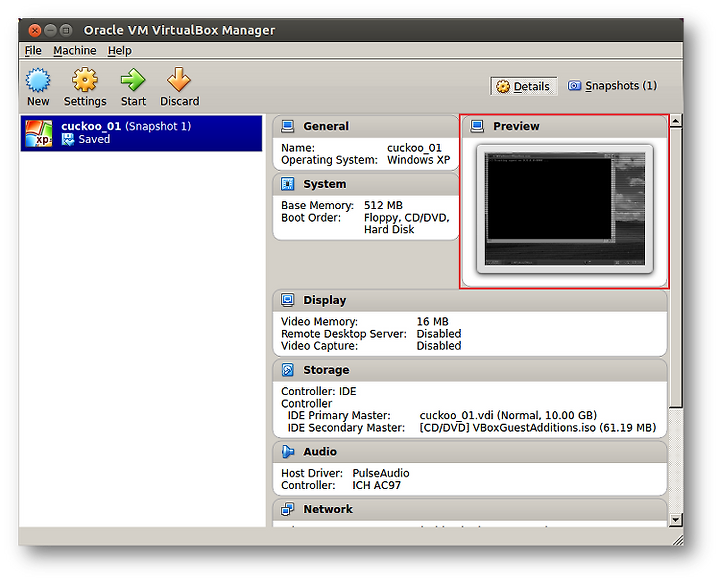The height and width of the screenshot is (582, 720).
Task: Click the 'ICH AC97' controller value
Action: point(376,485)
